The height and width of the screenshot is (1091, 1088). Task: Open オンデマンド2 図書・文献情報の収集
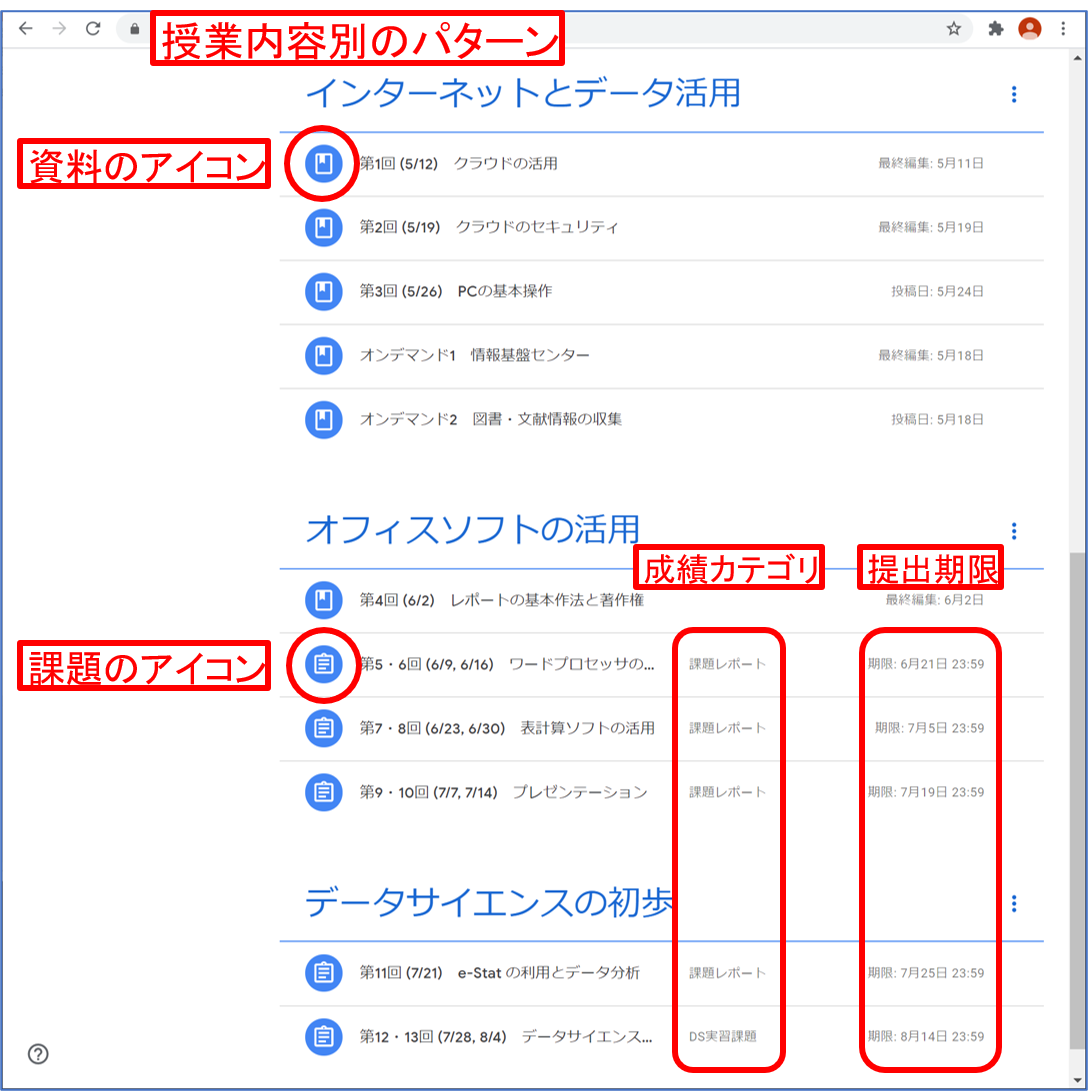(x=490, y=420)
